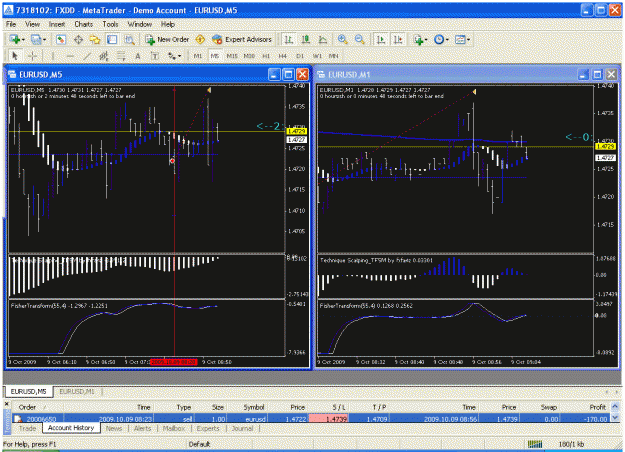Click the Templates icon
The image size is (625, 452).
click(460, 39)
